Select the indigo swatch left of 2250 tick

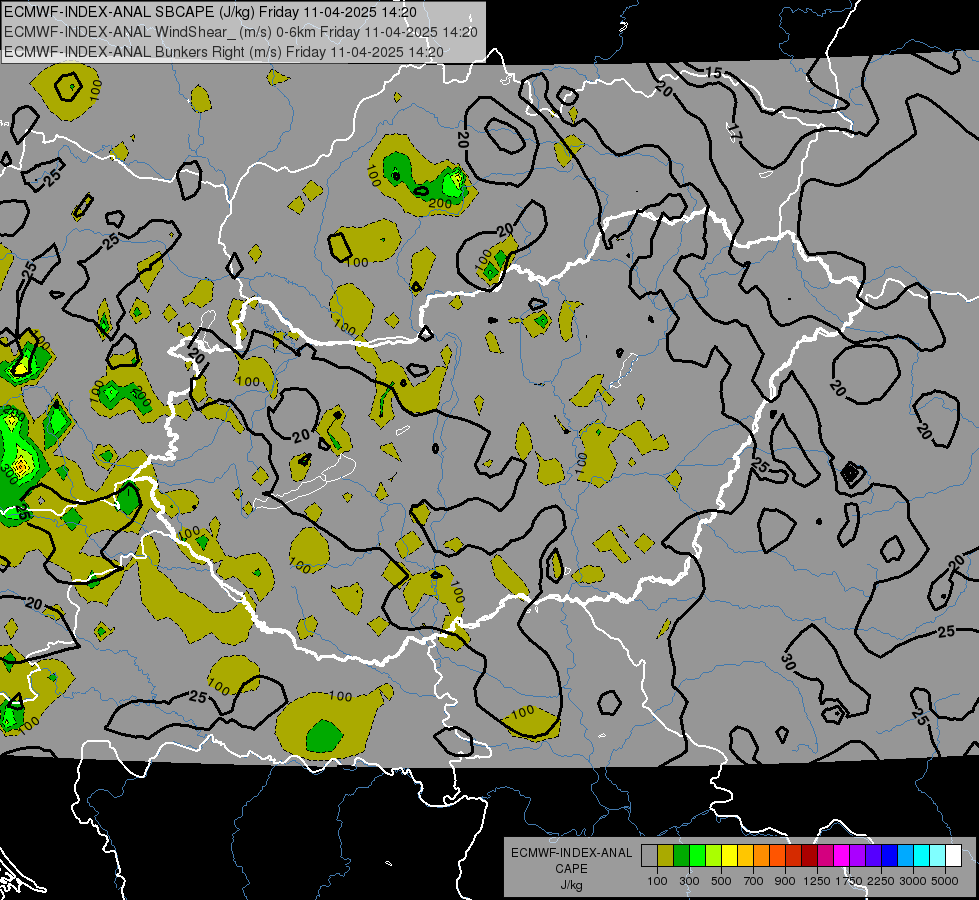[x=874, y=856]
